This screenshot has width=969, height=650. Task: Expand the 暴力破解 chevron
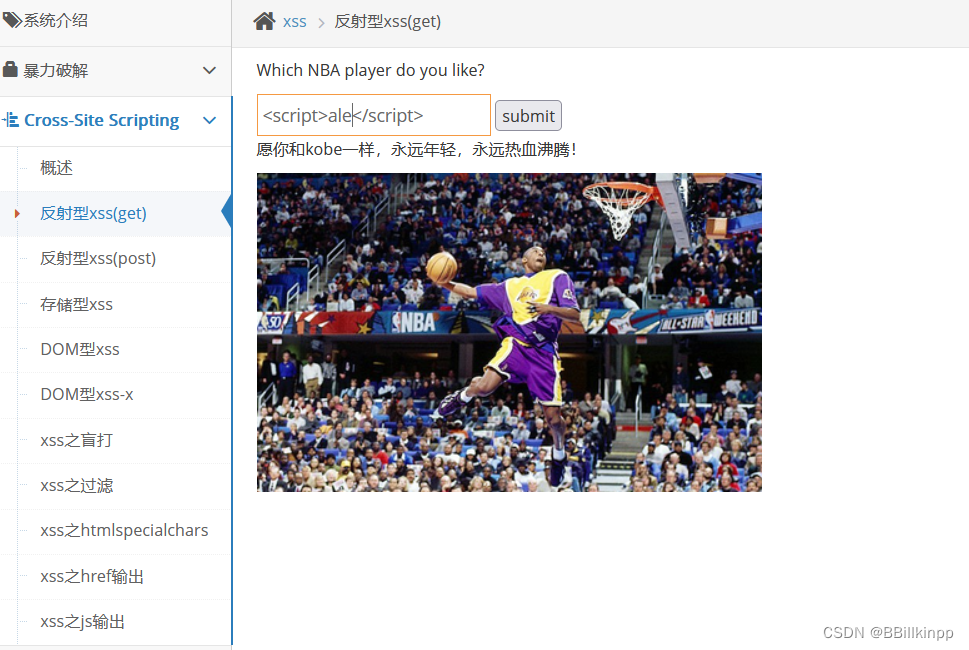tap(209, 70)
